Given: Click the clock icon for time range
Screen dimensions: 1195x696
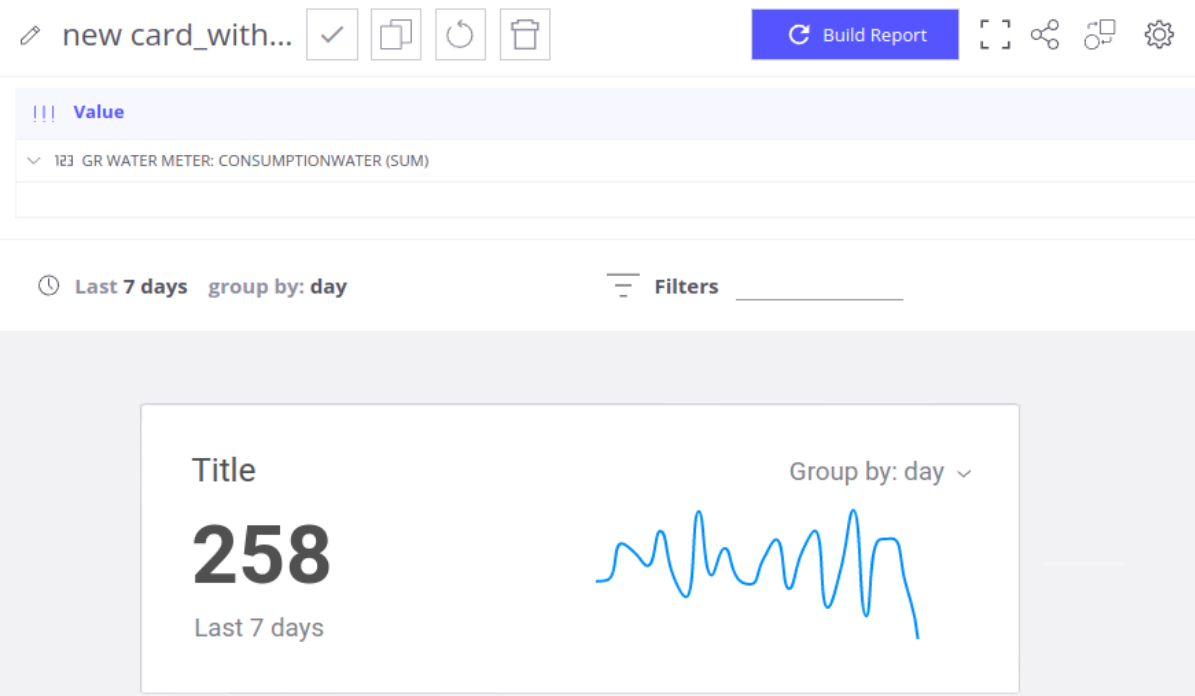Looking at the screenshot, I should [48, 286].
